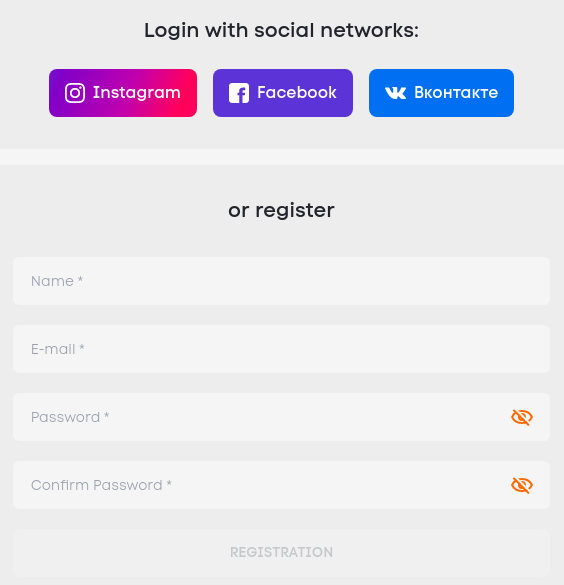Click the Facebook 'f' logo icon
The width and height of the screenshot is (564, 585).
pyautogui.click(x=239, y=93)
